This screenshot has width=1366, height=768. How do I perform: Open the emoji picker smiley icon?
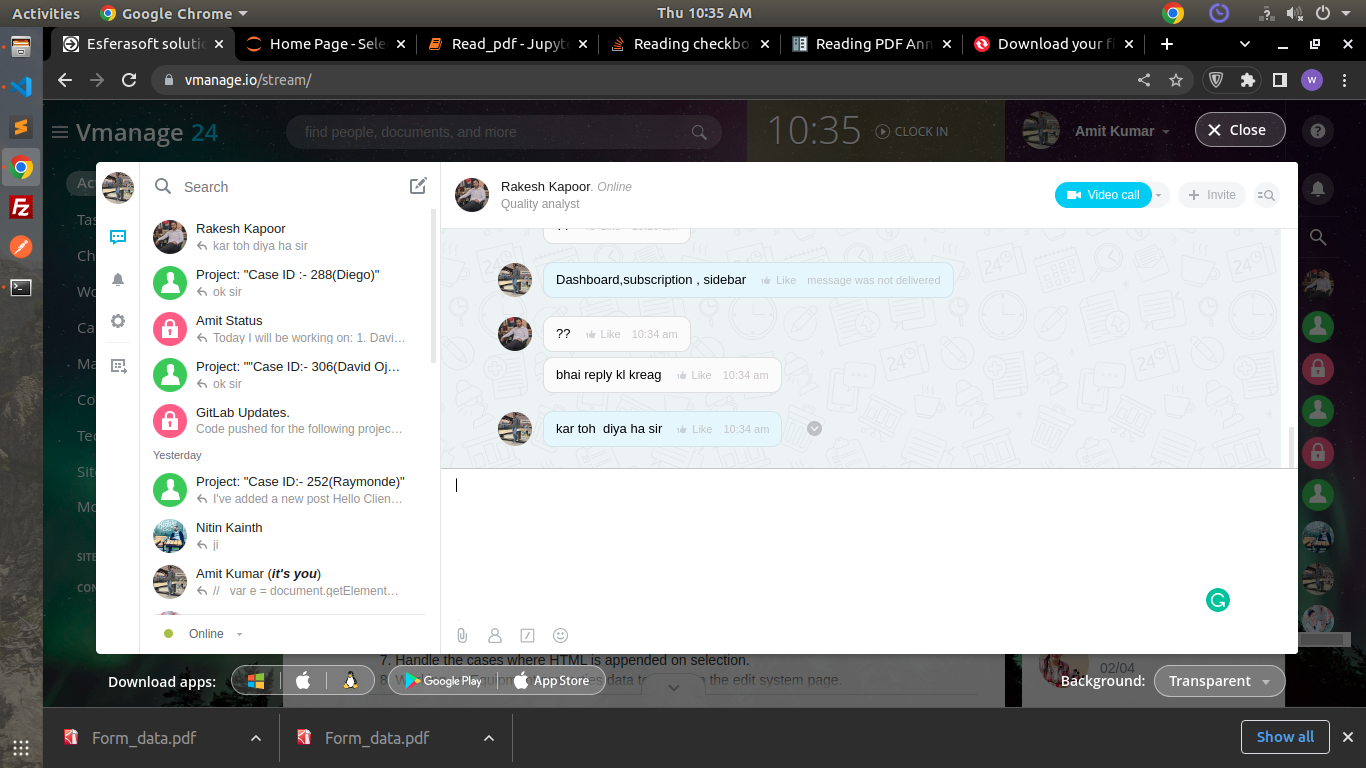tap(561, 635)
